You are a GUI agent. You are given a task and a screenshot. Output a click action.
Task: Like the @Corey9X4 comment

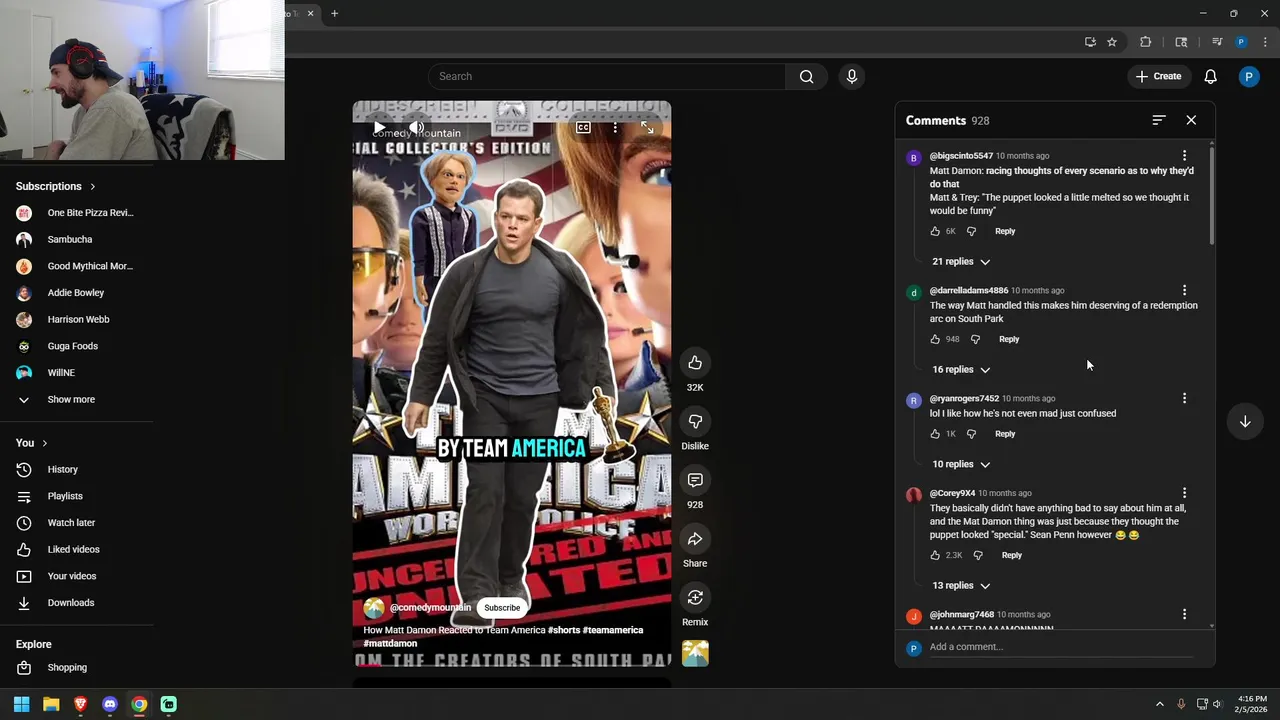coord(935,555)
